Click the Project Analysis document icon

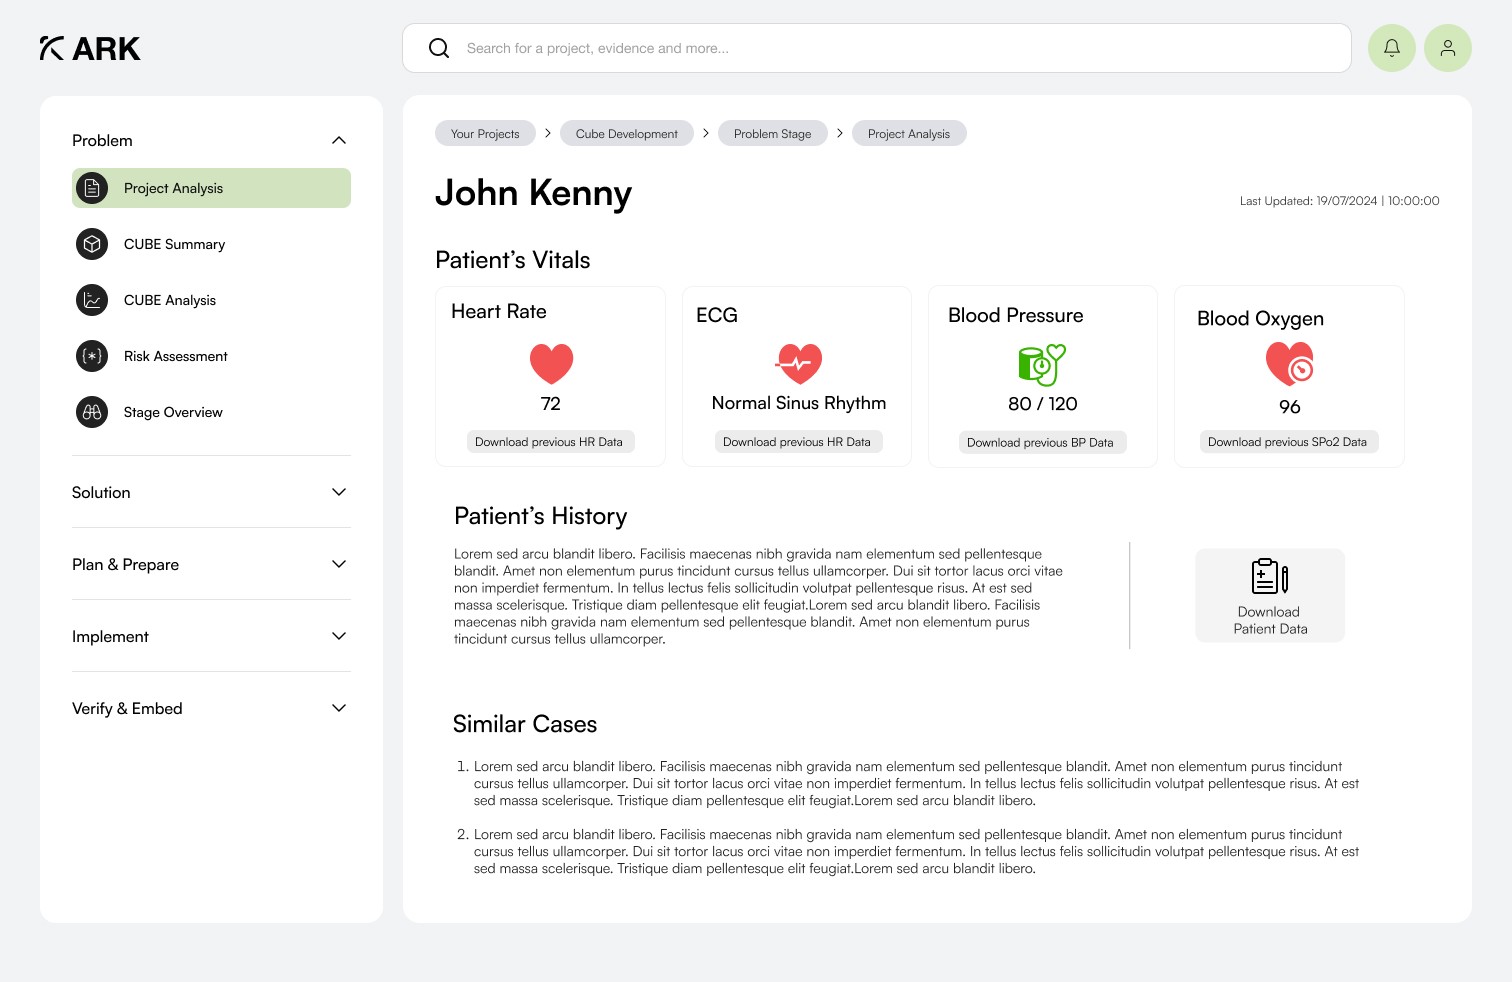pos(92,188)
